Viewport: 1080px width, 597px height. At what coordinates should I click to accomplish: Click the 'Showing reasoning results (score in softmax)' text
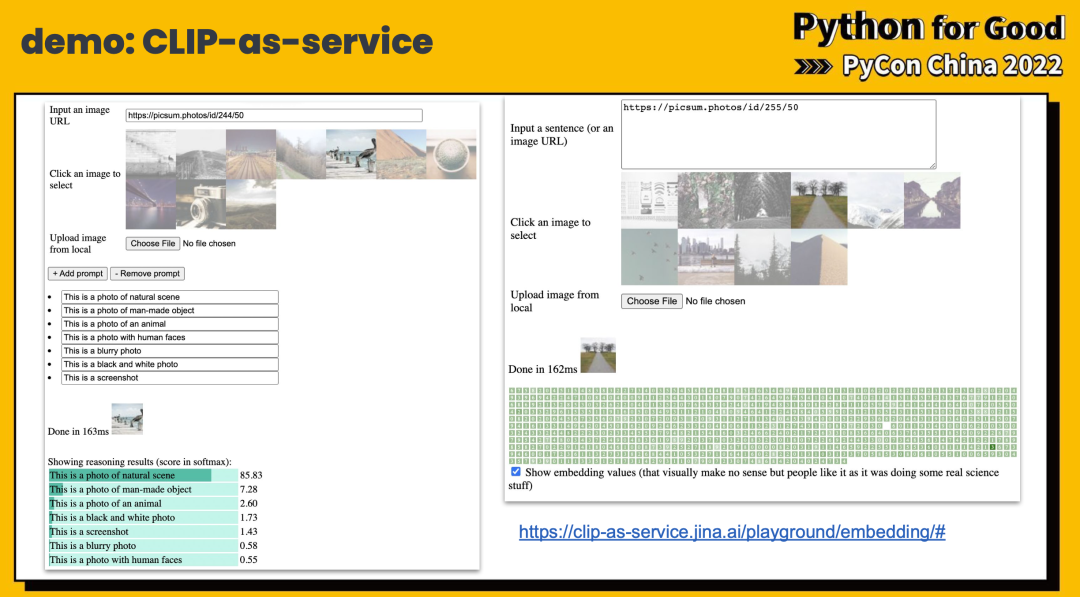(x=140, y=462)
